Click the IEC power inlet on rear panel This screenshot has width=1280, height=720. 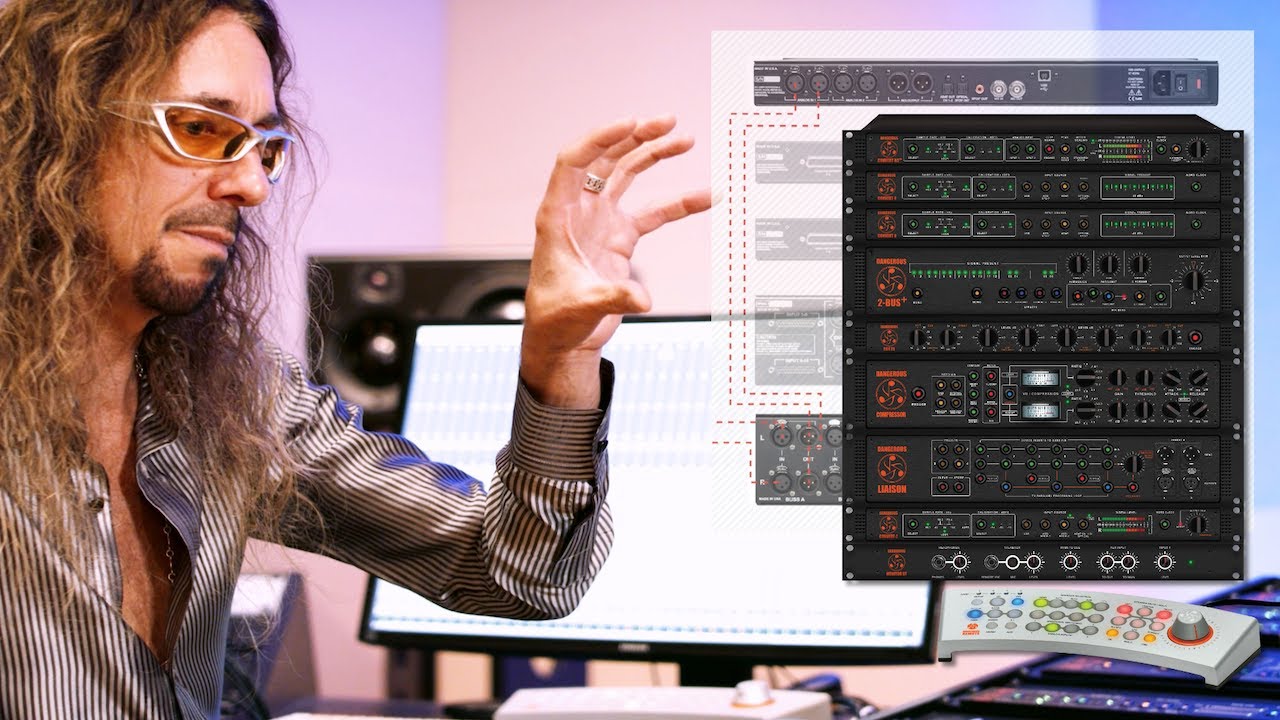tap(1163, 83)
